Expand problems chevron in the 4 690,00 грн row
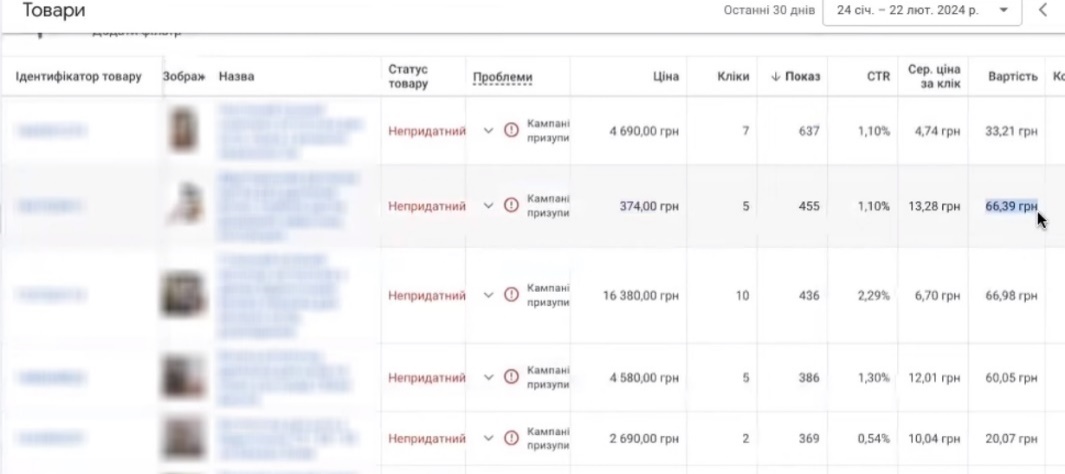The height and width of the screenshot is (474, 1065). tap(488, 131)
